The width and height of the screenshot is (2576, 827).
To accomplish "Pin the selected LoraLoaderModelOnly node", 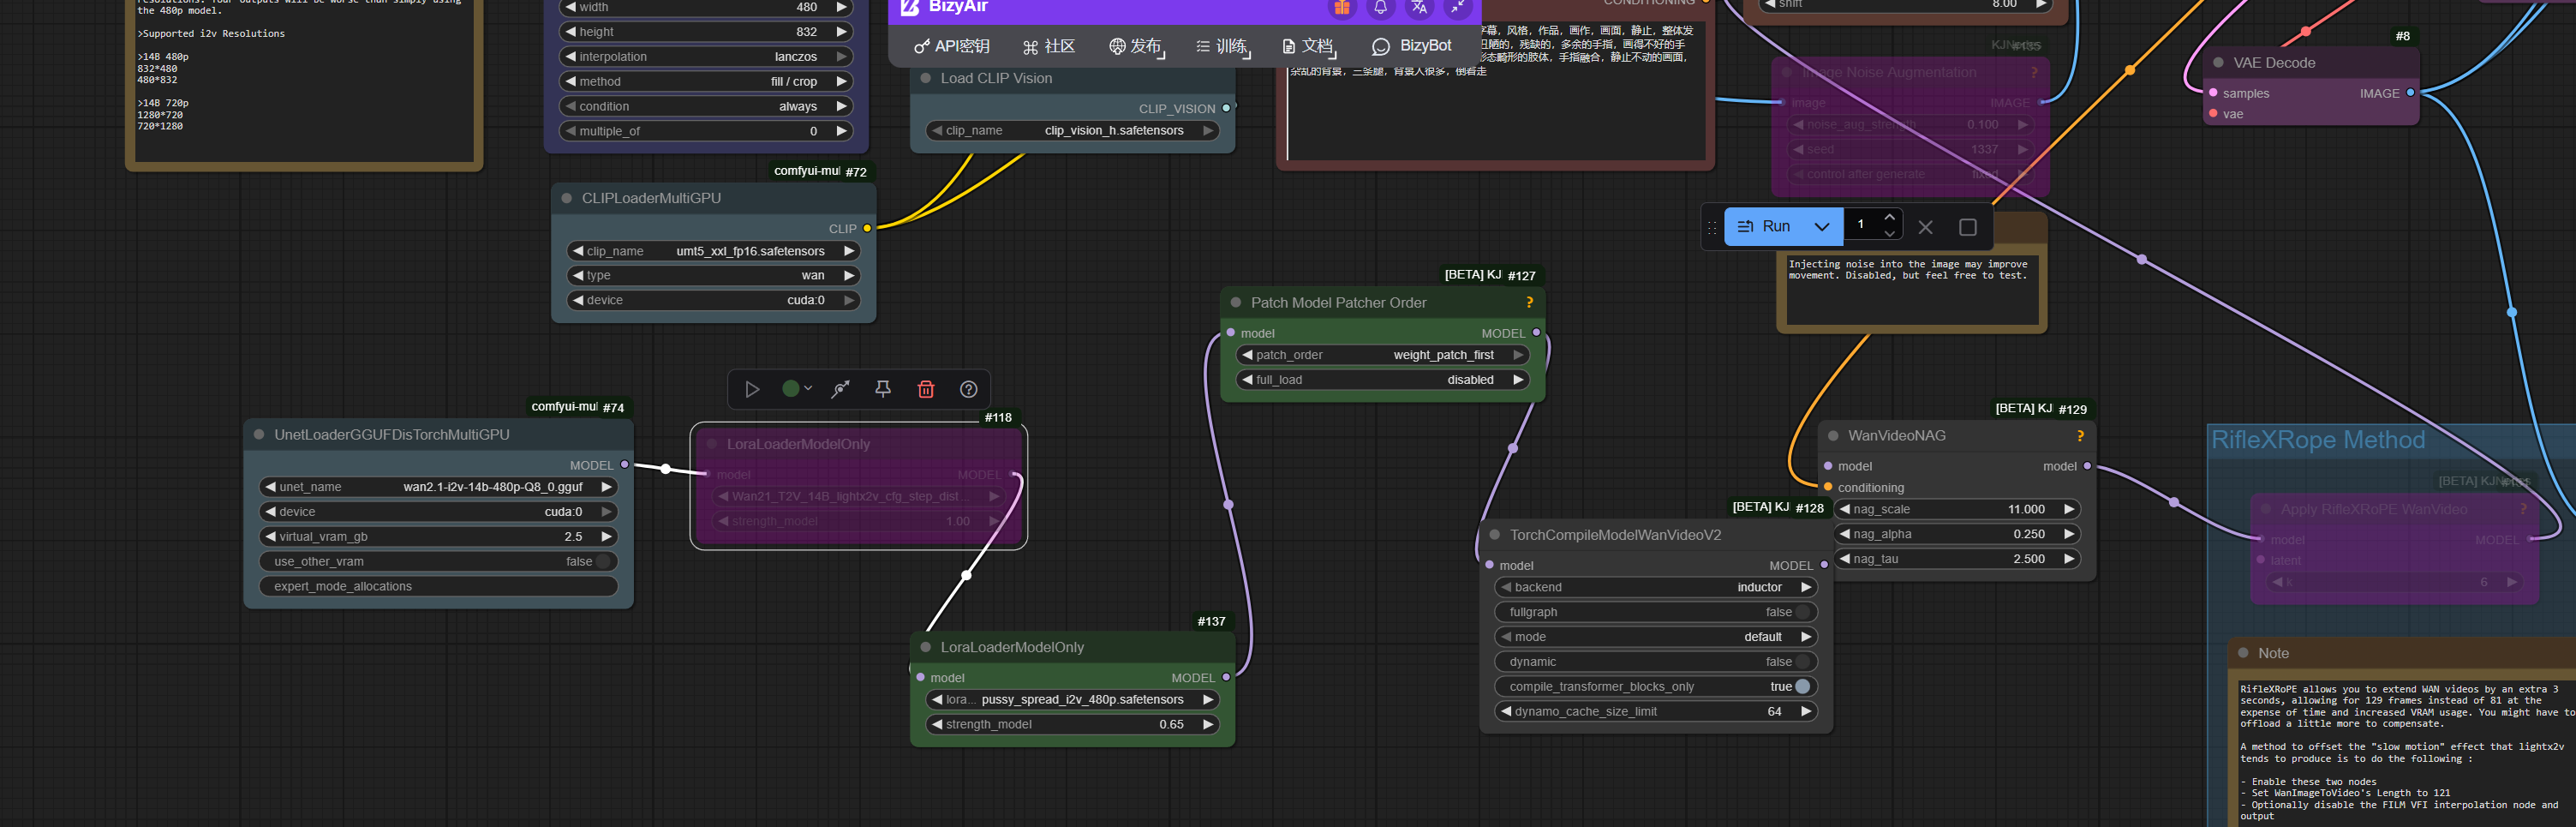I will click(883, 389).
